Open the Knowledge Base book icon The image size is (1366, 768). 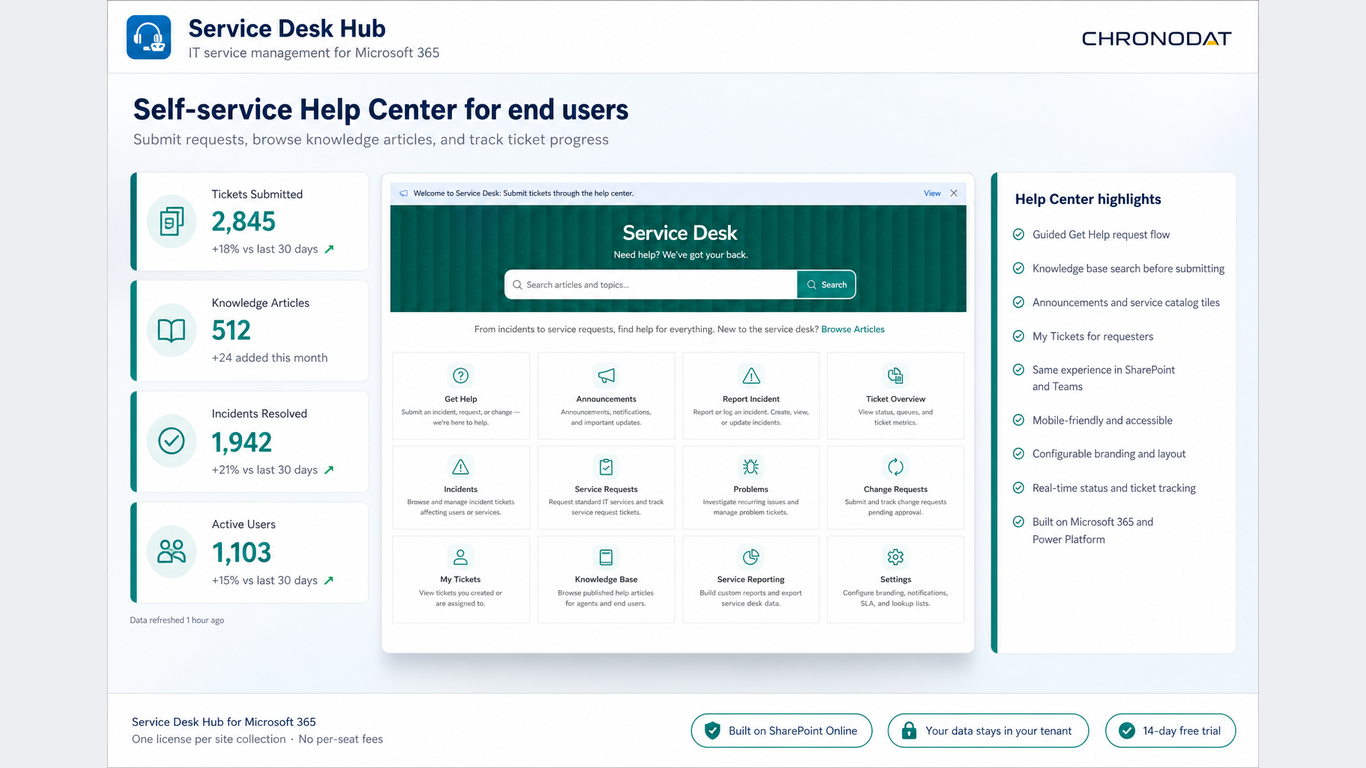tap(606, 557)
